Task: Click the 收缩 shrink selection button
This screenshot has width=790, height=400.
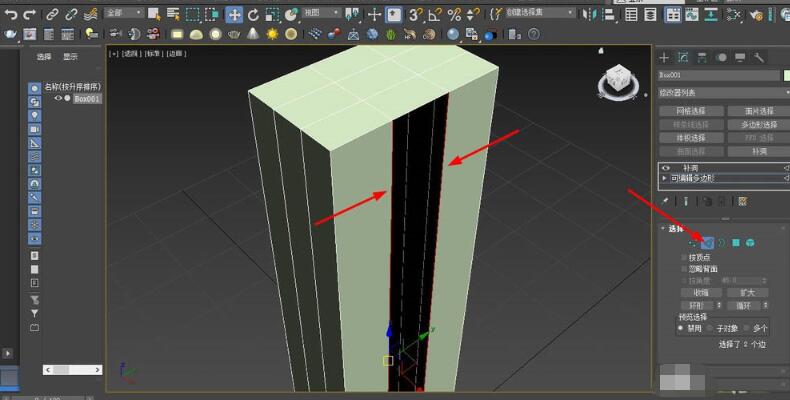Action: tap(701, 293)
